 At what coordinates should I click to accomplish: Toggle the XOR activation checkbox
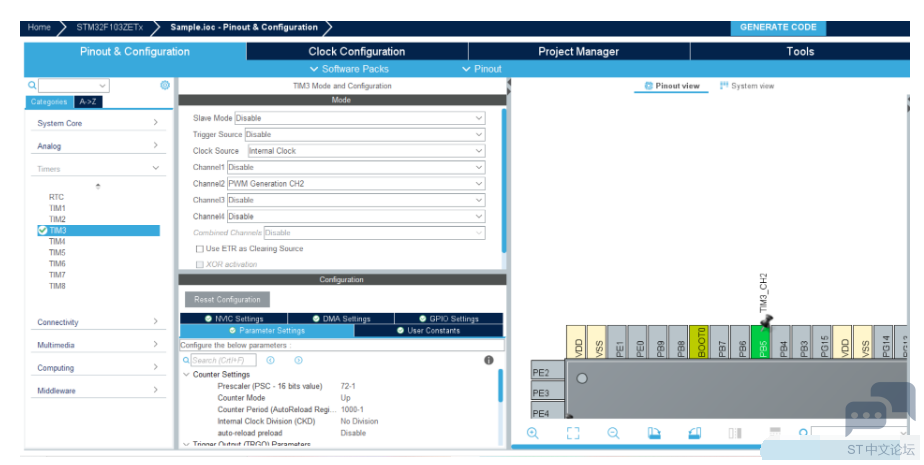coord(200,265)
